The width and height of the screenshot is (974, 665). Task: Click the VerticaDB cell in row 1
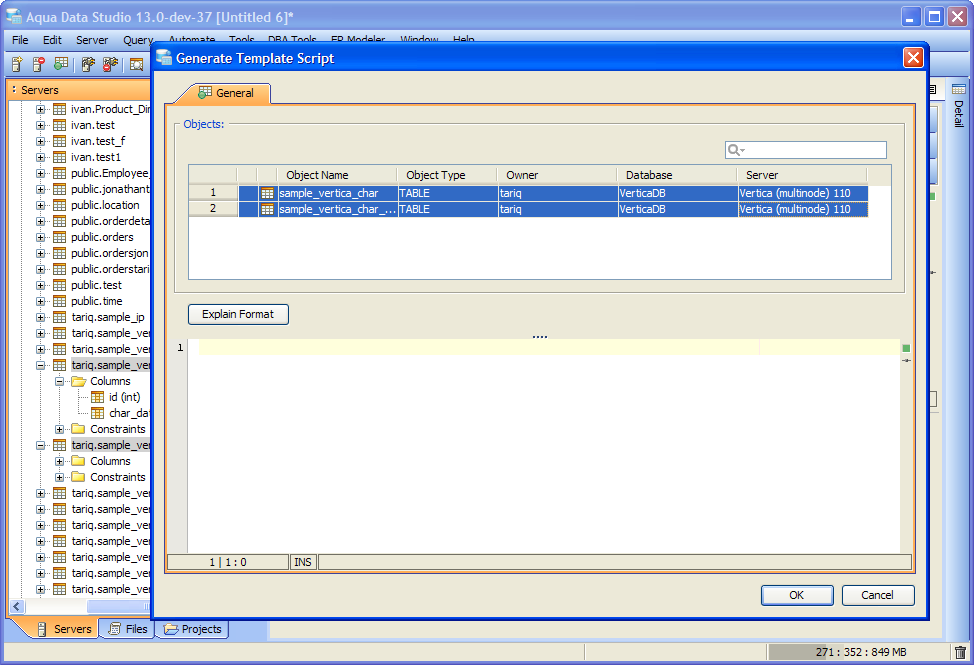pos(676,193)
